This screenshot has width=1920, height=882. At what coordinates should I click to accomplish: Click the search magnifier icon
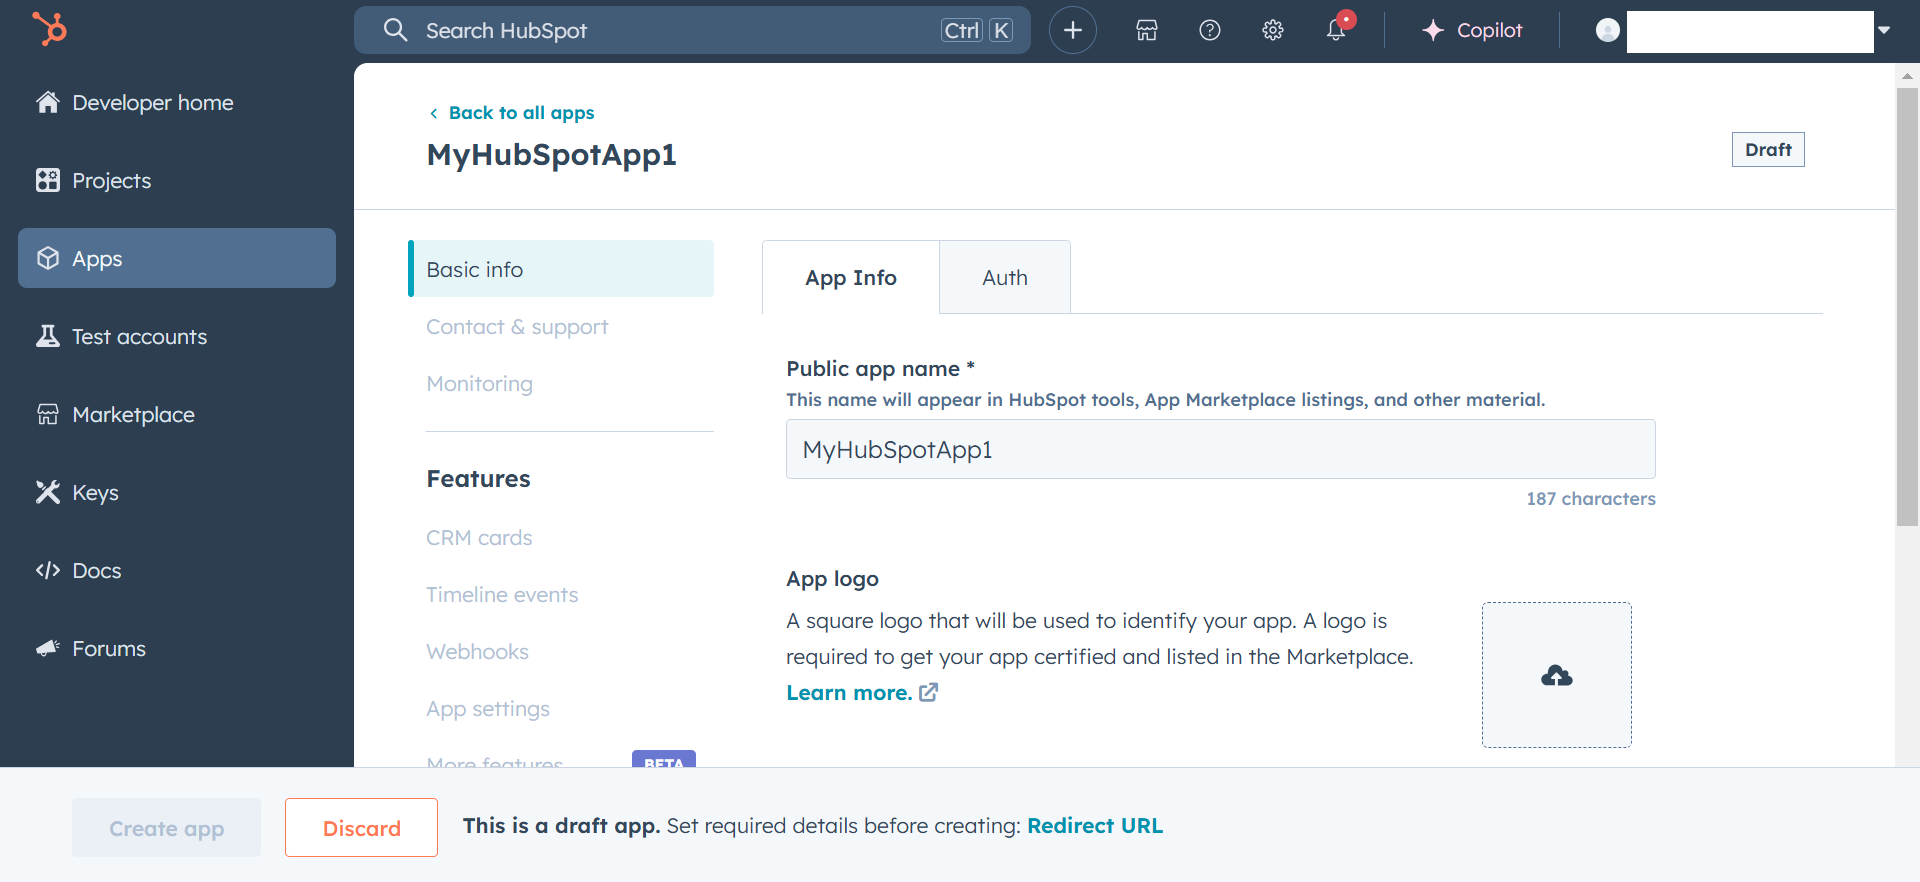pos(395,30)
